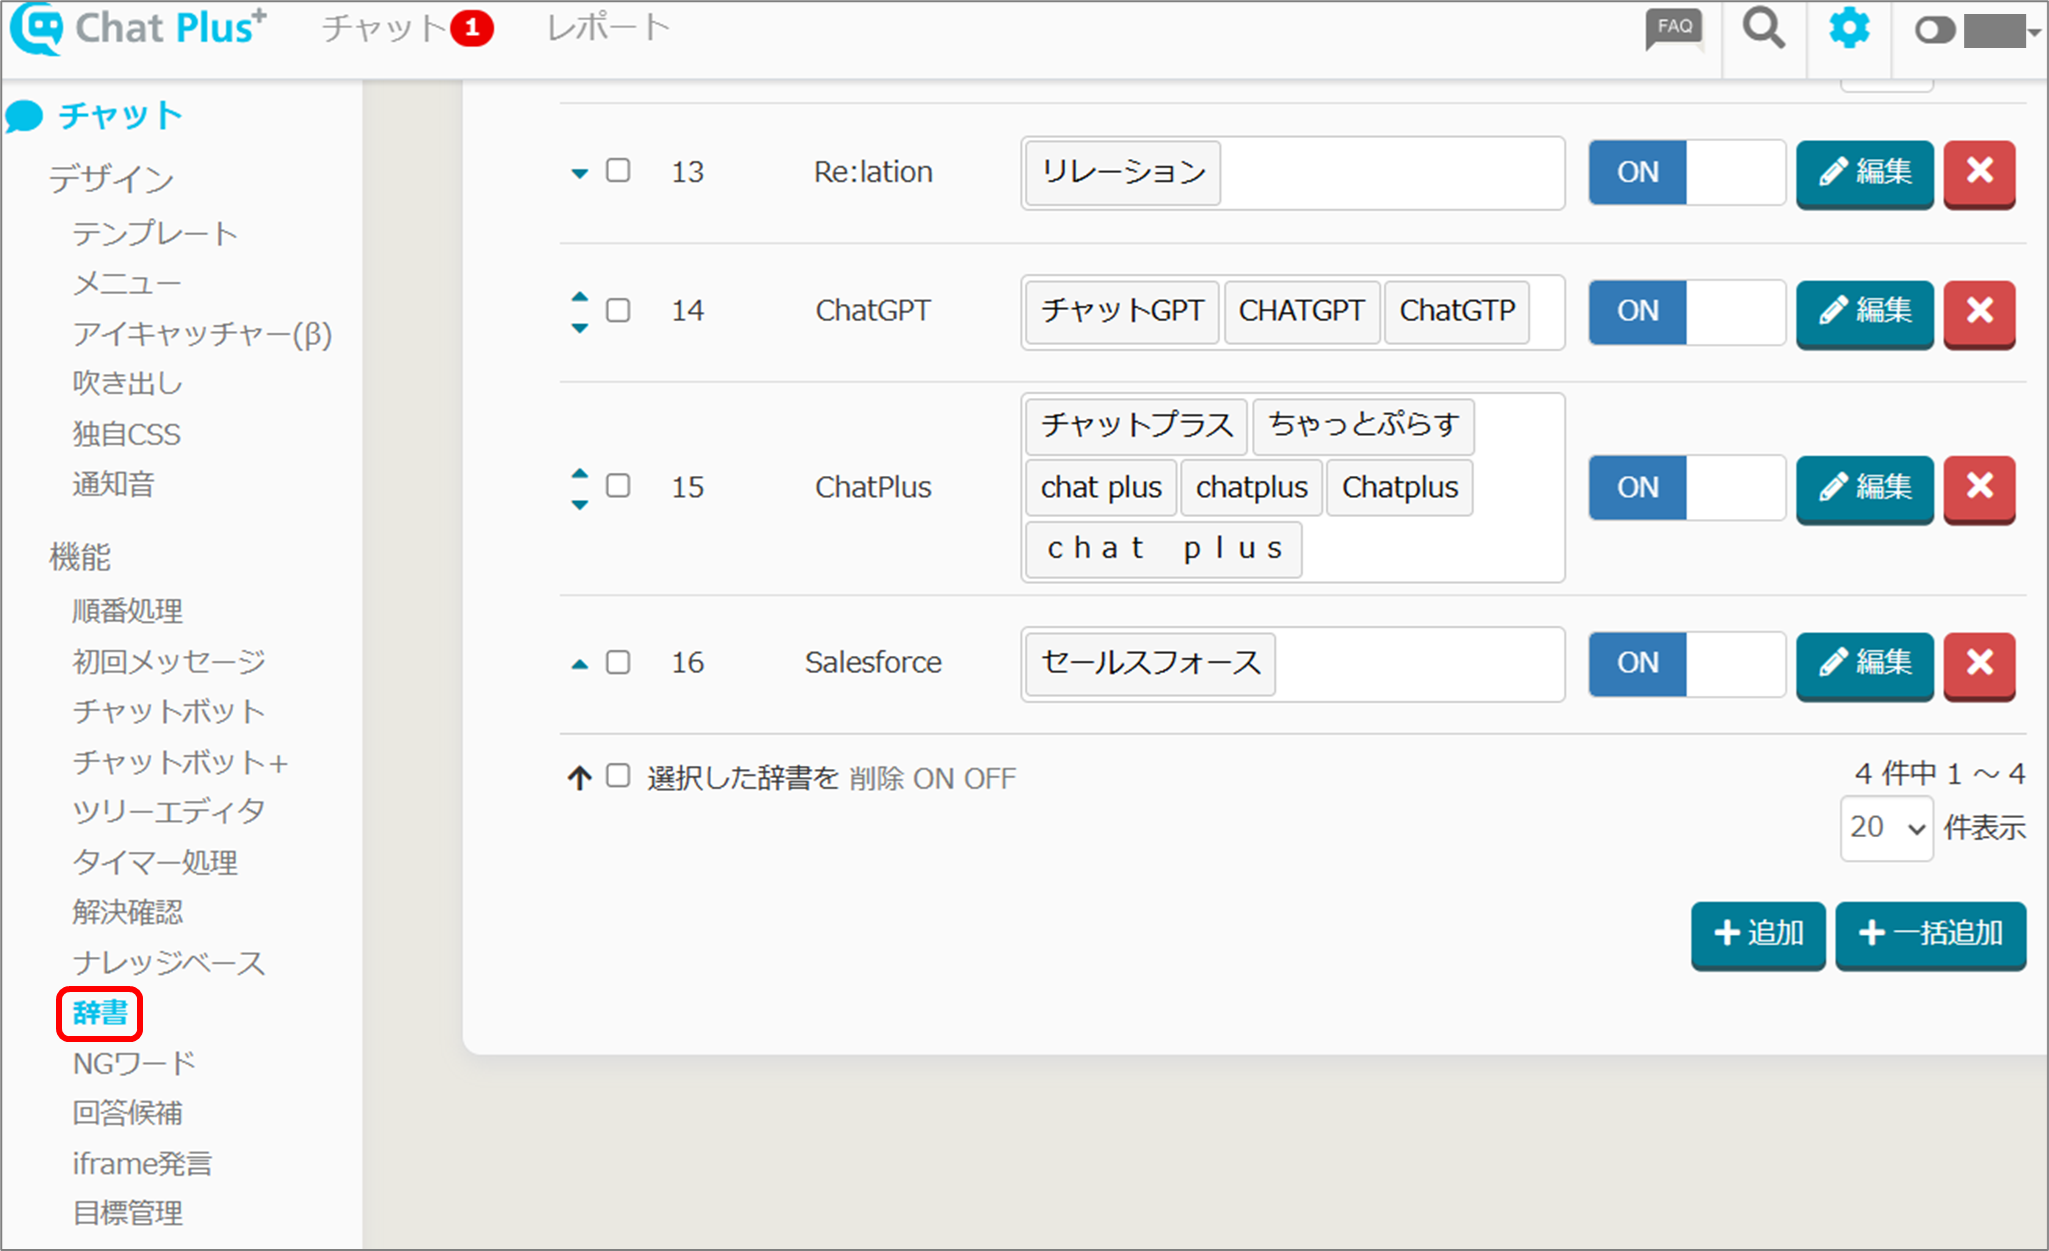Screen dimensions: 2049x1251
Task: Delete the Salesforce entry with red X
Action: point(1979,662)
